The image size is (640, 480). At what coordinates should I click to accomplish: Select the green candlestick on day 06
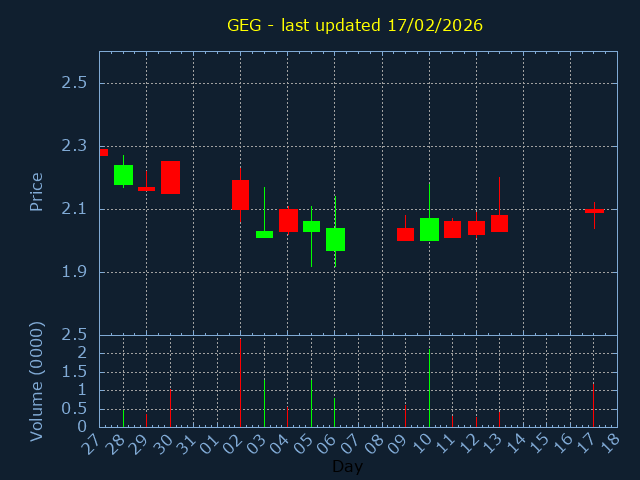coord(335,239)
